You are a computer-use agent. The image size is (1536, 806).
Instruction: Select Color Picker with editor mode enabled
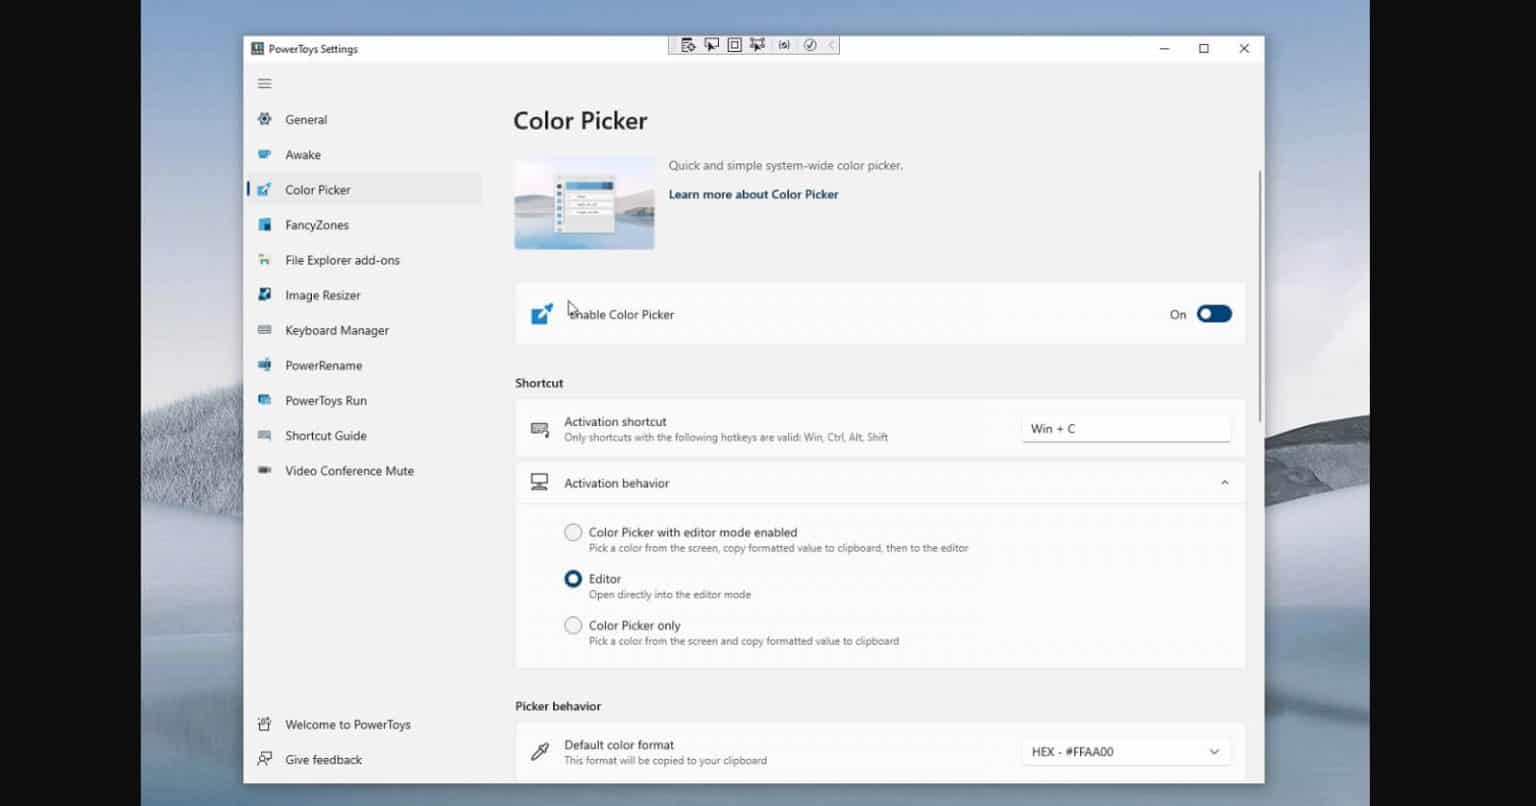[573, 533]
